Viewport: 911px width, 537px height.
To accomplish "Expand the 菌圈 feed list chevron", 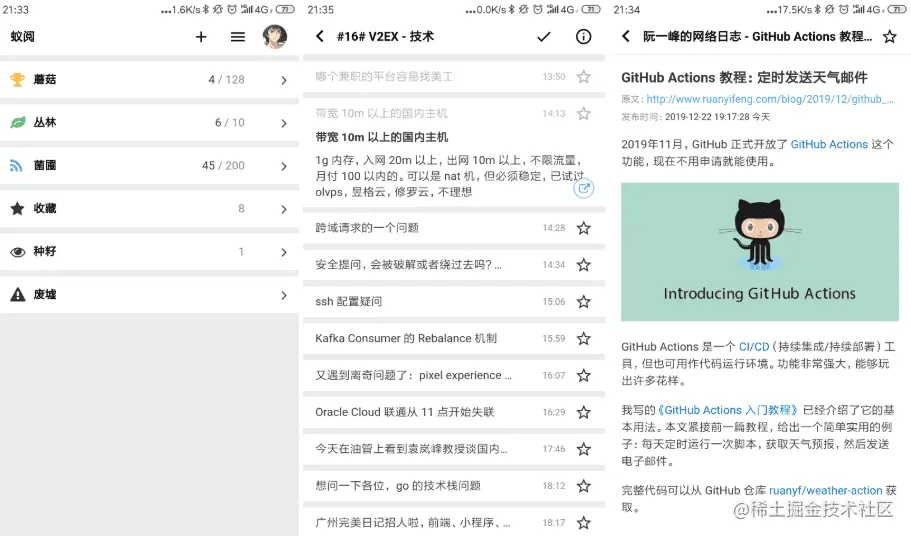I will [x=284, y=166].
